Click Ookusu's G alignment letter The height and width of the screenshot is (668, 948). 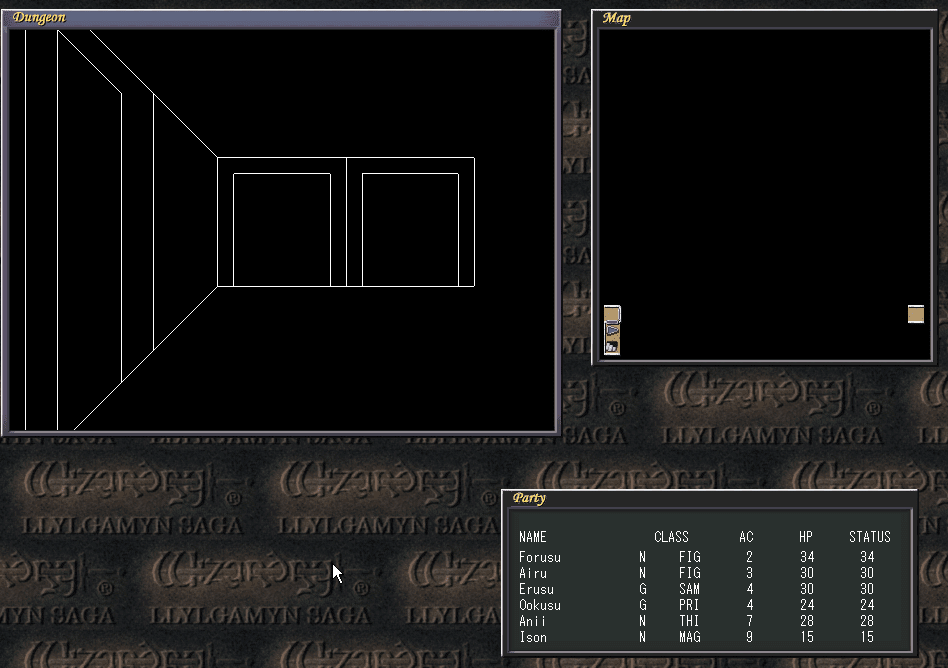(643, 605)
